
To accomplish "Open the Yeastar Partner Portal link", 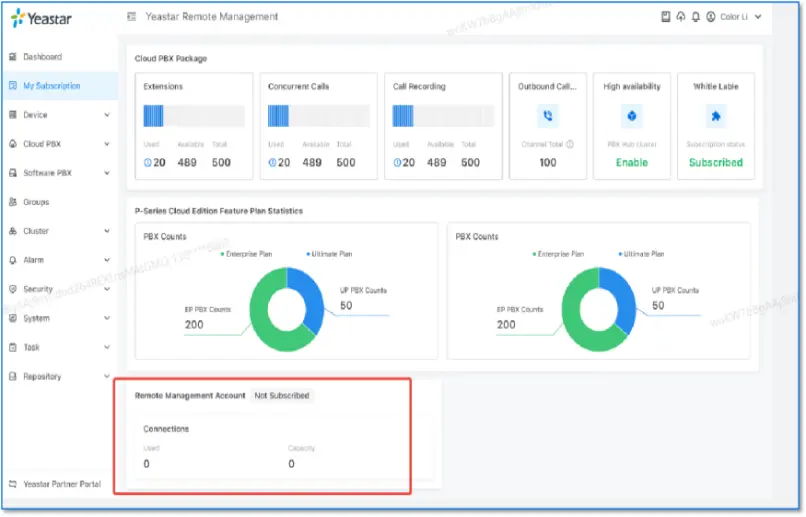I will click(62, 484).
